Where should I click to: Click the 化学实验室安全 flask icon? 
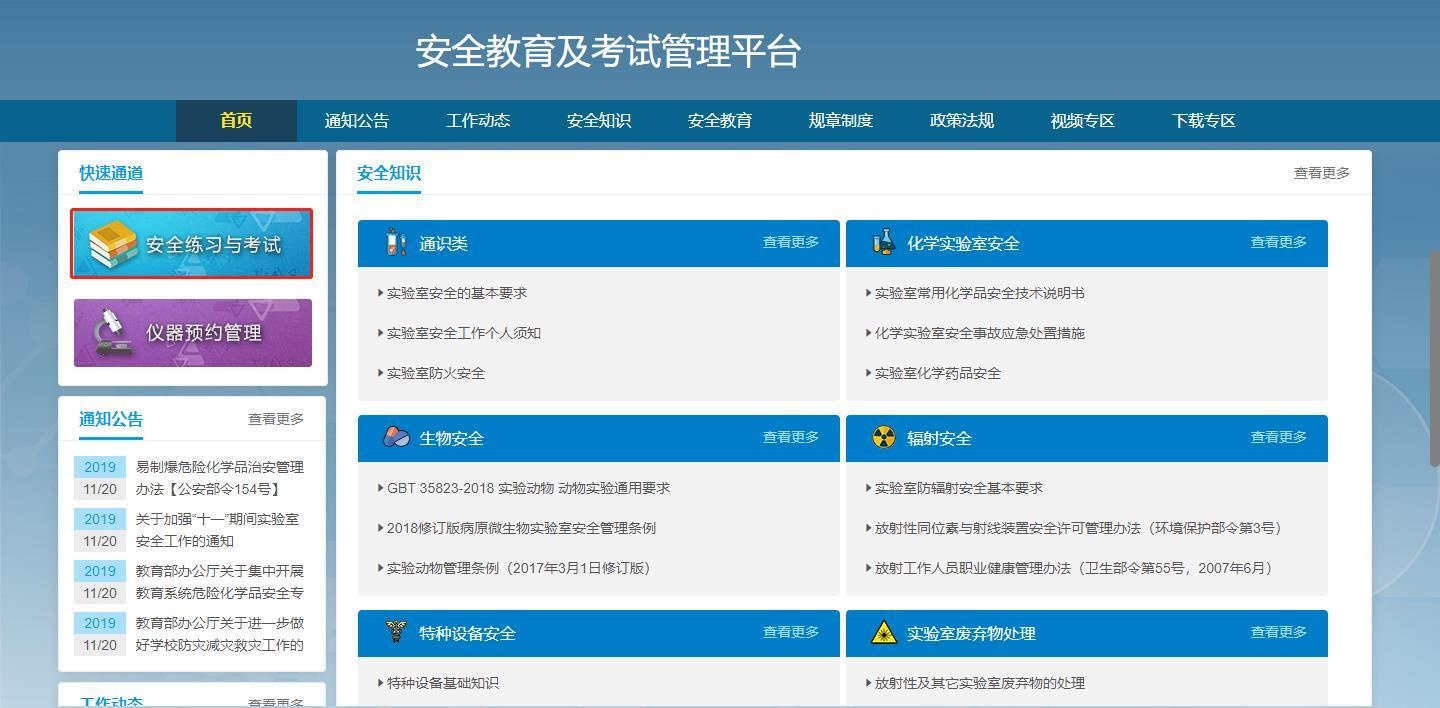point(883,242)
